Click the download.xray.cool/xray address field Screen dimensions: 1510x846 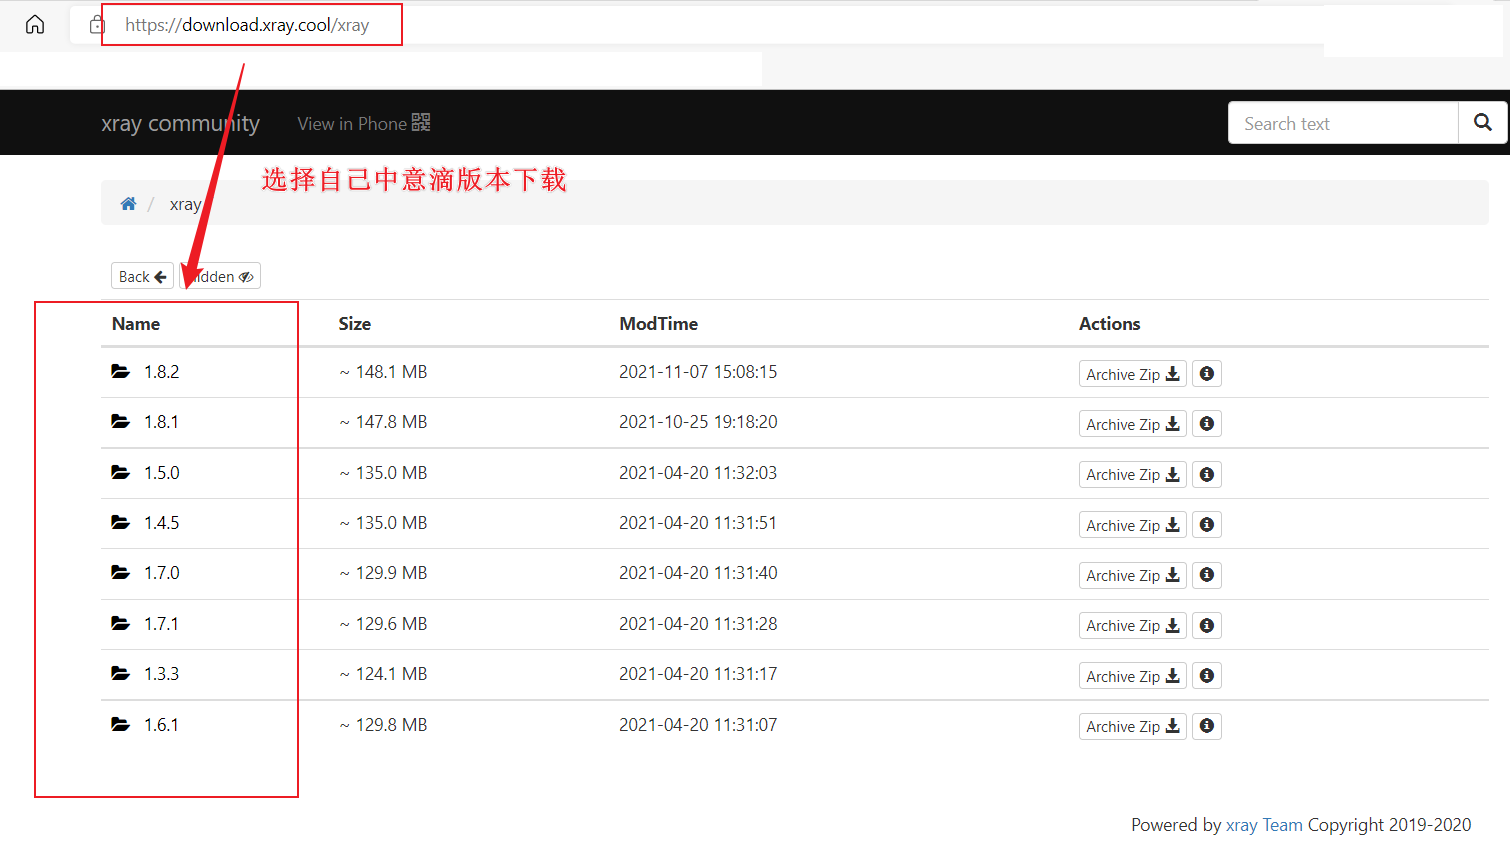(x=247, y=25)
